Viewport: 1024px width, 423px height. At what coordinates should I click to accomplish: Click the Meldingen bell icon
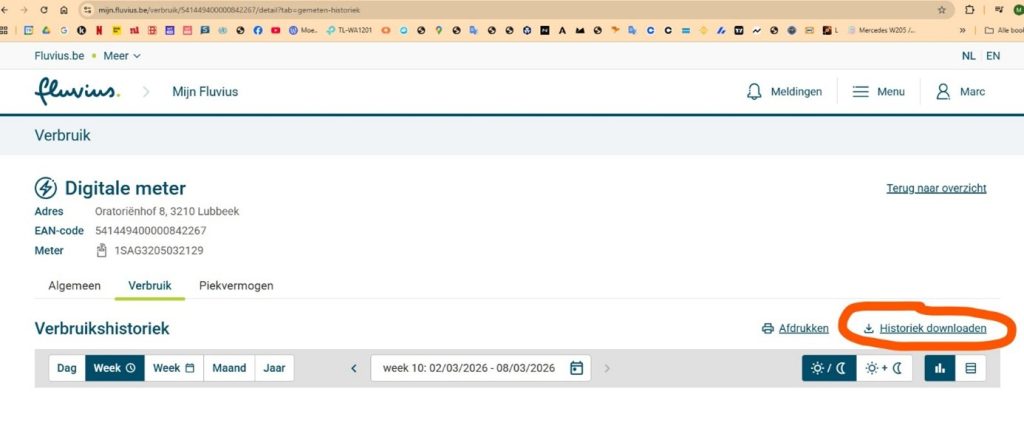755,92
